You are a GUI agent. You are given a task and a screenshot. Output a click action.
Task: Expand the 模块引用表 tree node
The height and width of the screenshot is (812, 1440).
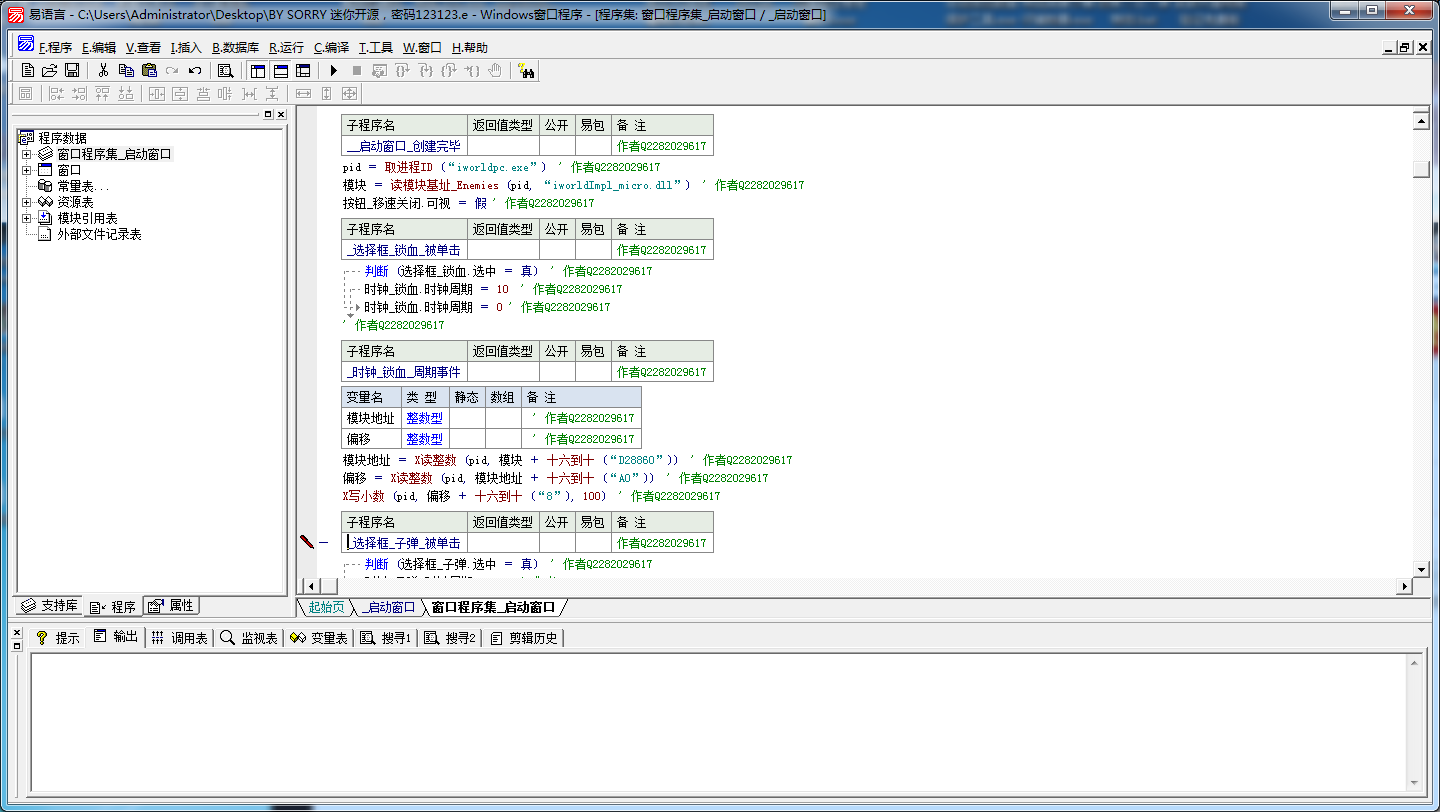point(27,218)
